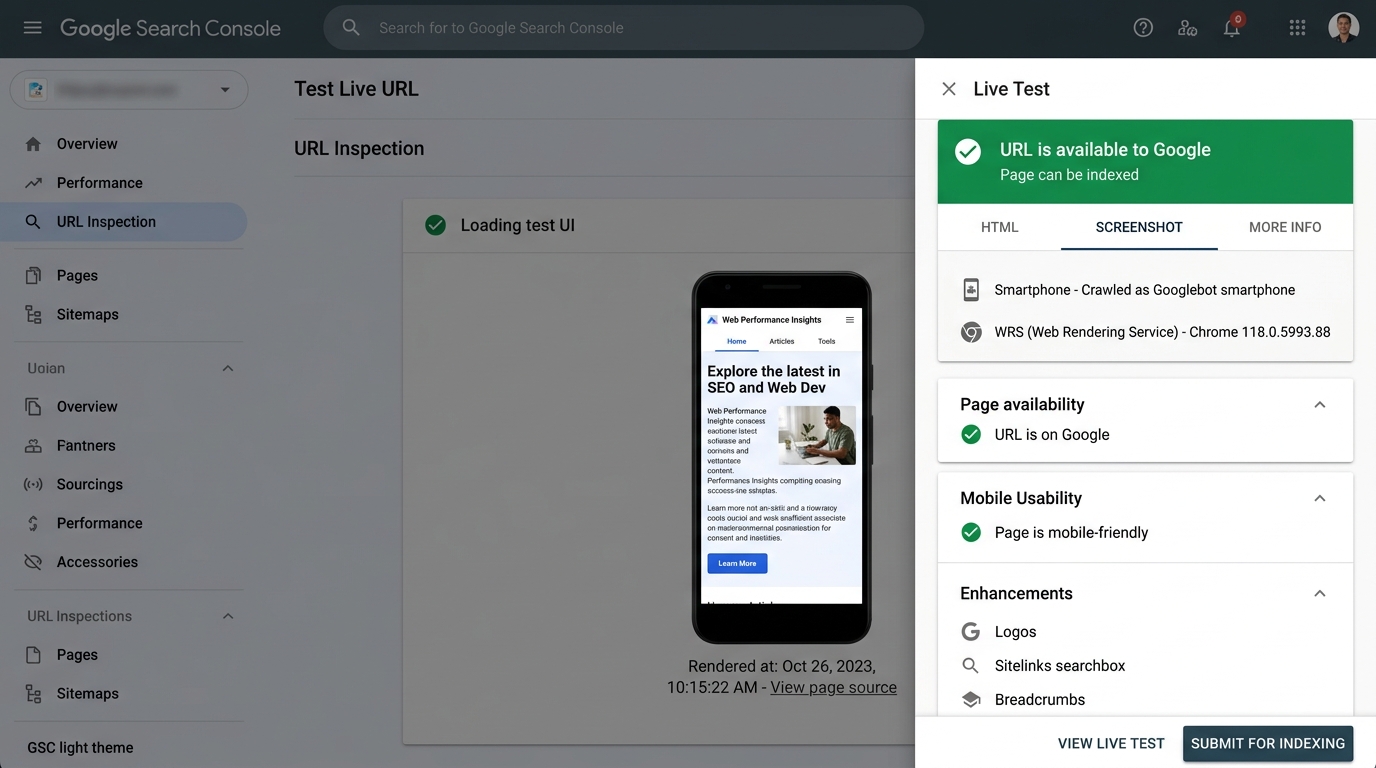This screenshot has height=768, width=1376.
Task: Collapse the Mobile Usability card
Action: coord(1320,499)
